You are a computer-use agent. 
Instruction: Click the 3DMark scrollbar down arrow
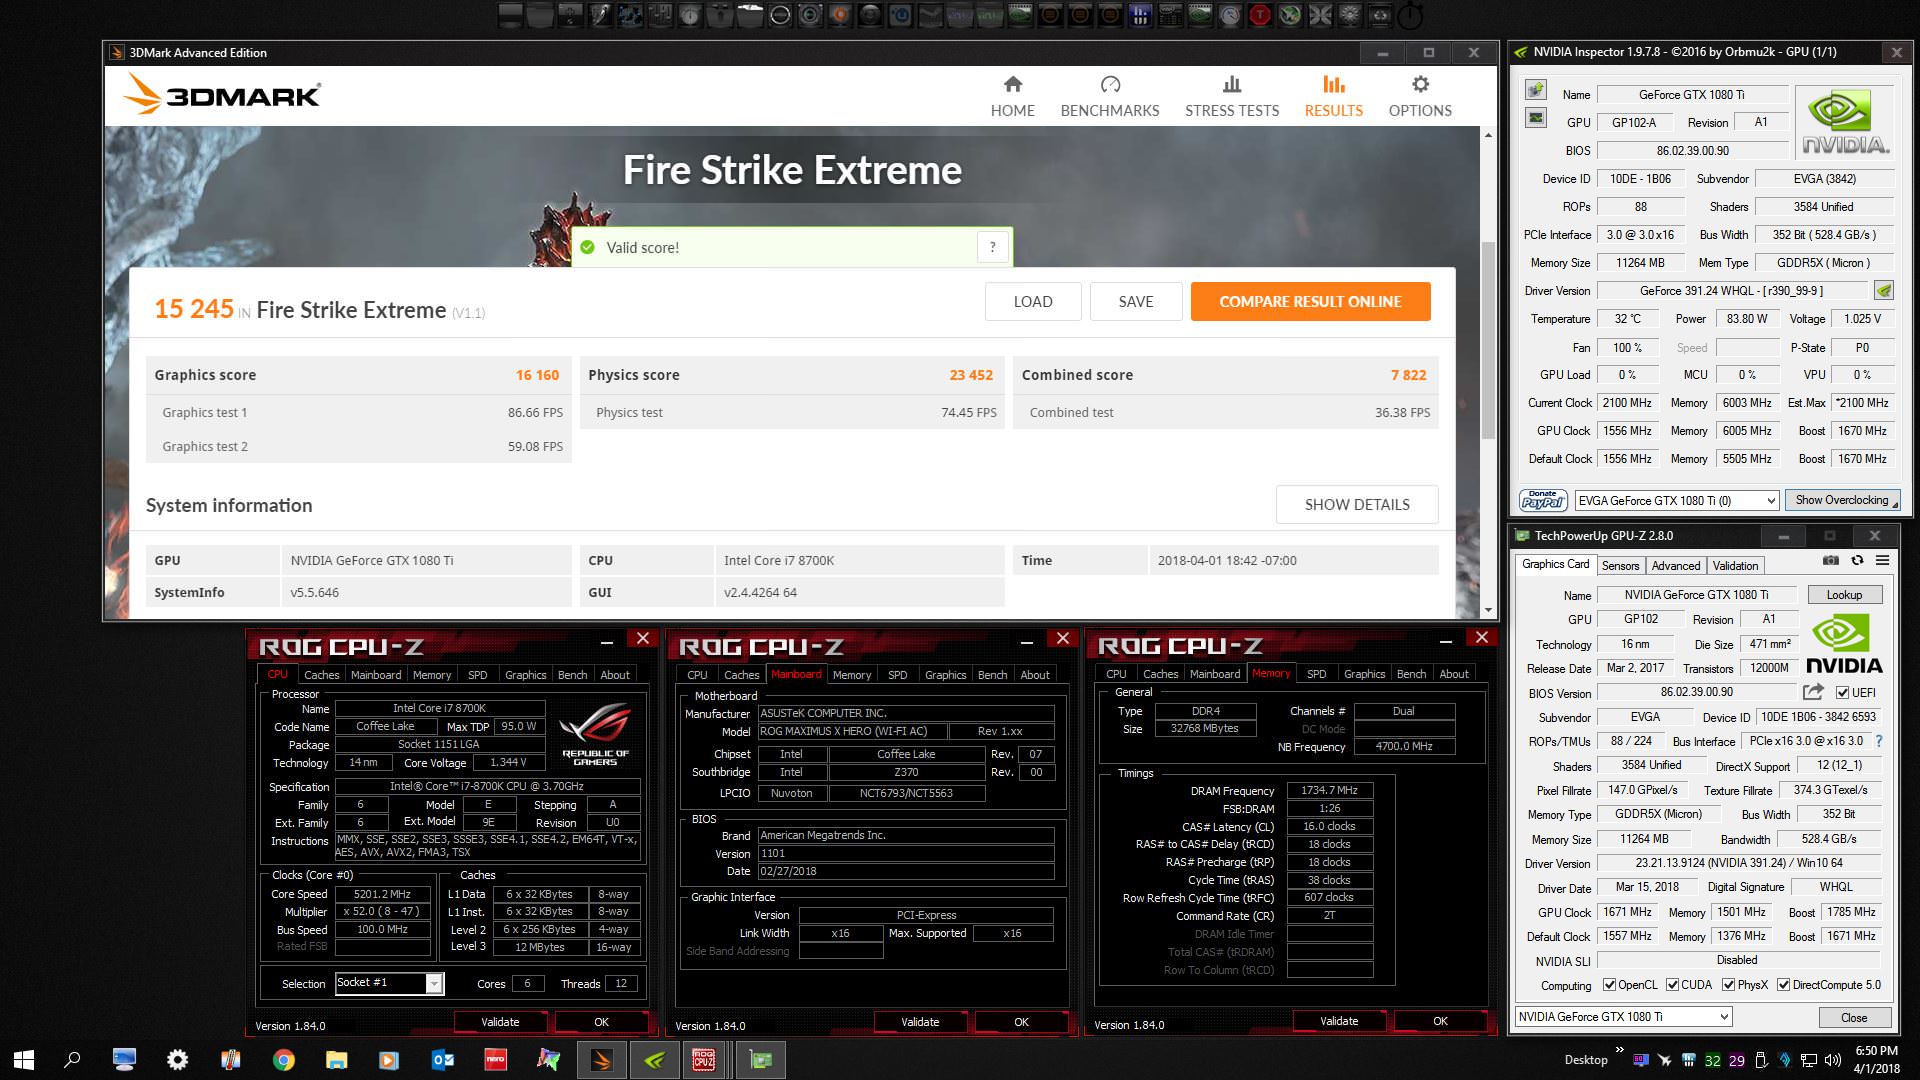coord(1488,610)
